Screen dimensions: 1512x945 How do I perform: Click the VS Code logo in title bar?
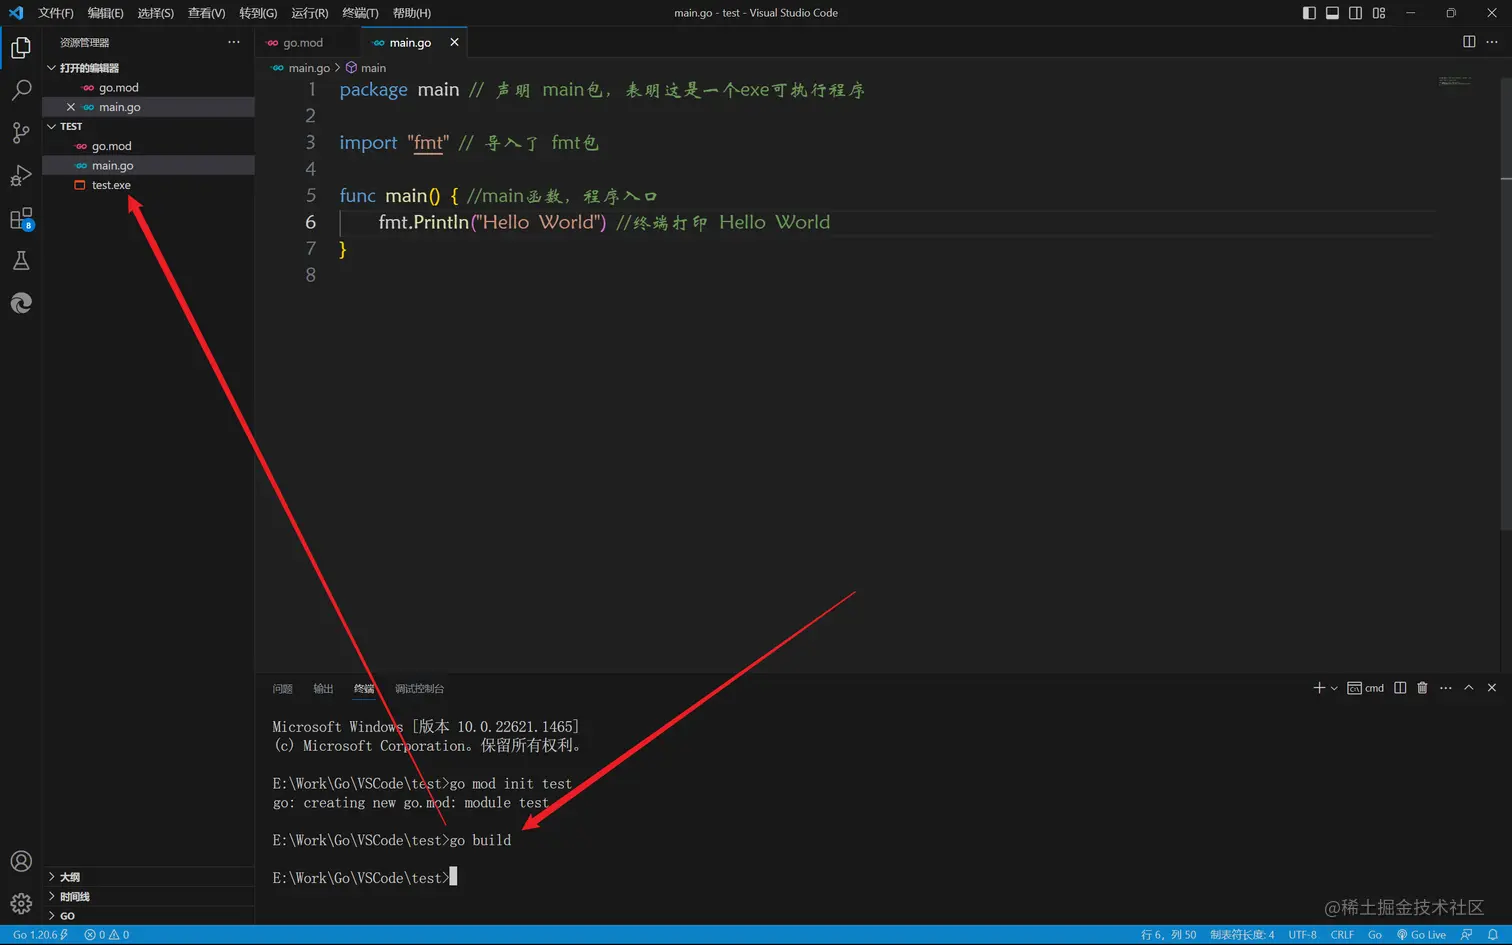point(16,13)
